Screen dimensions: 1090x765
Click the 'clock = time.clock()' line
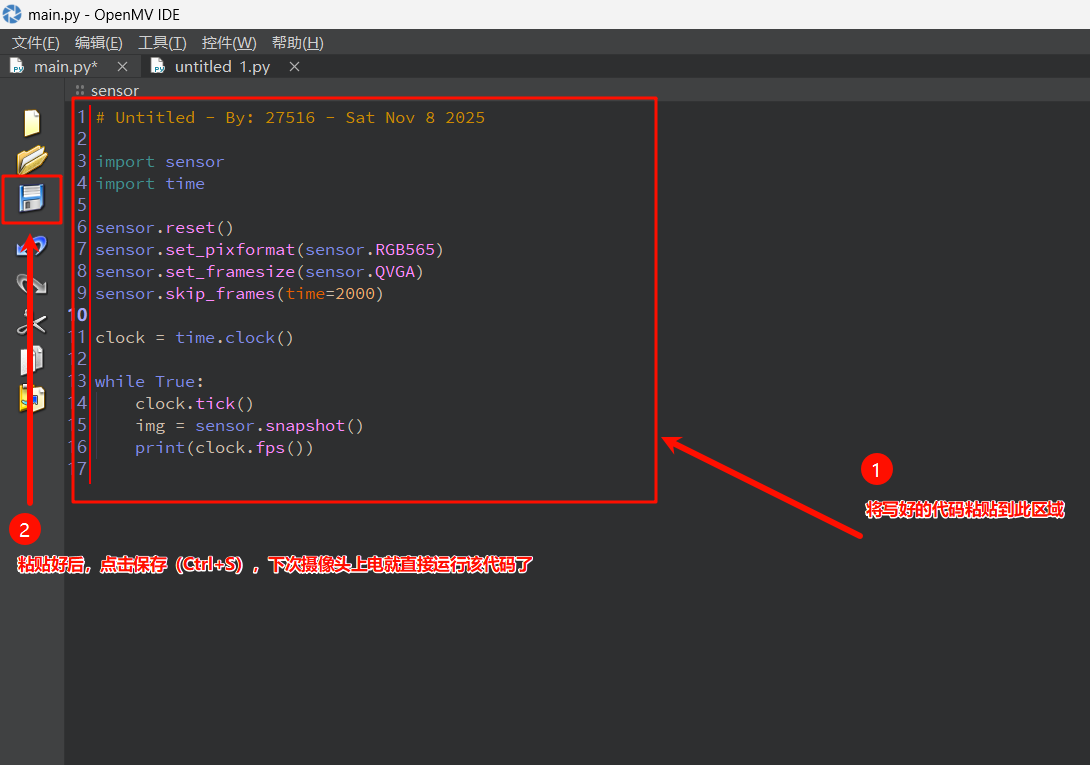coord(195,337)
